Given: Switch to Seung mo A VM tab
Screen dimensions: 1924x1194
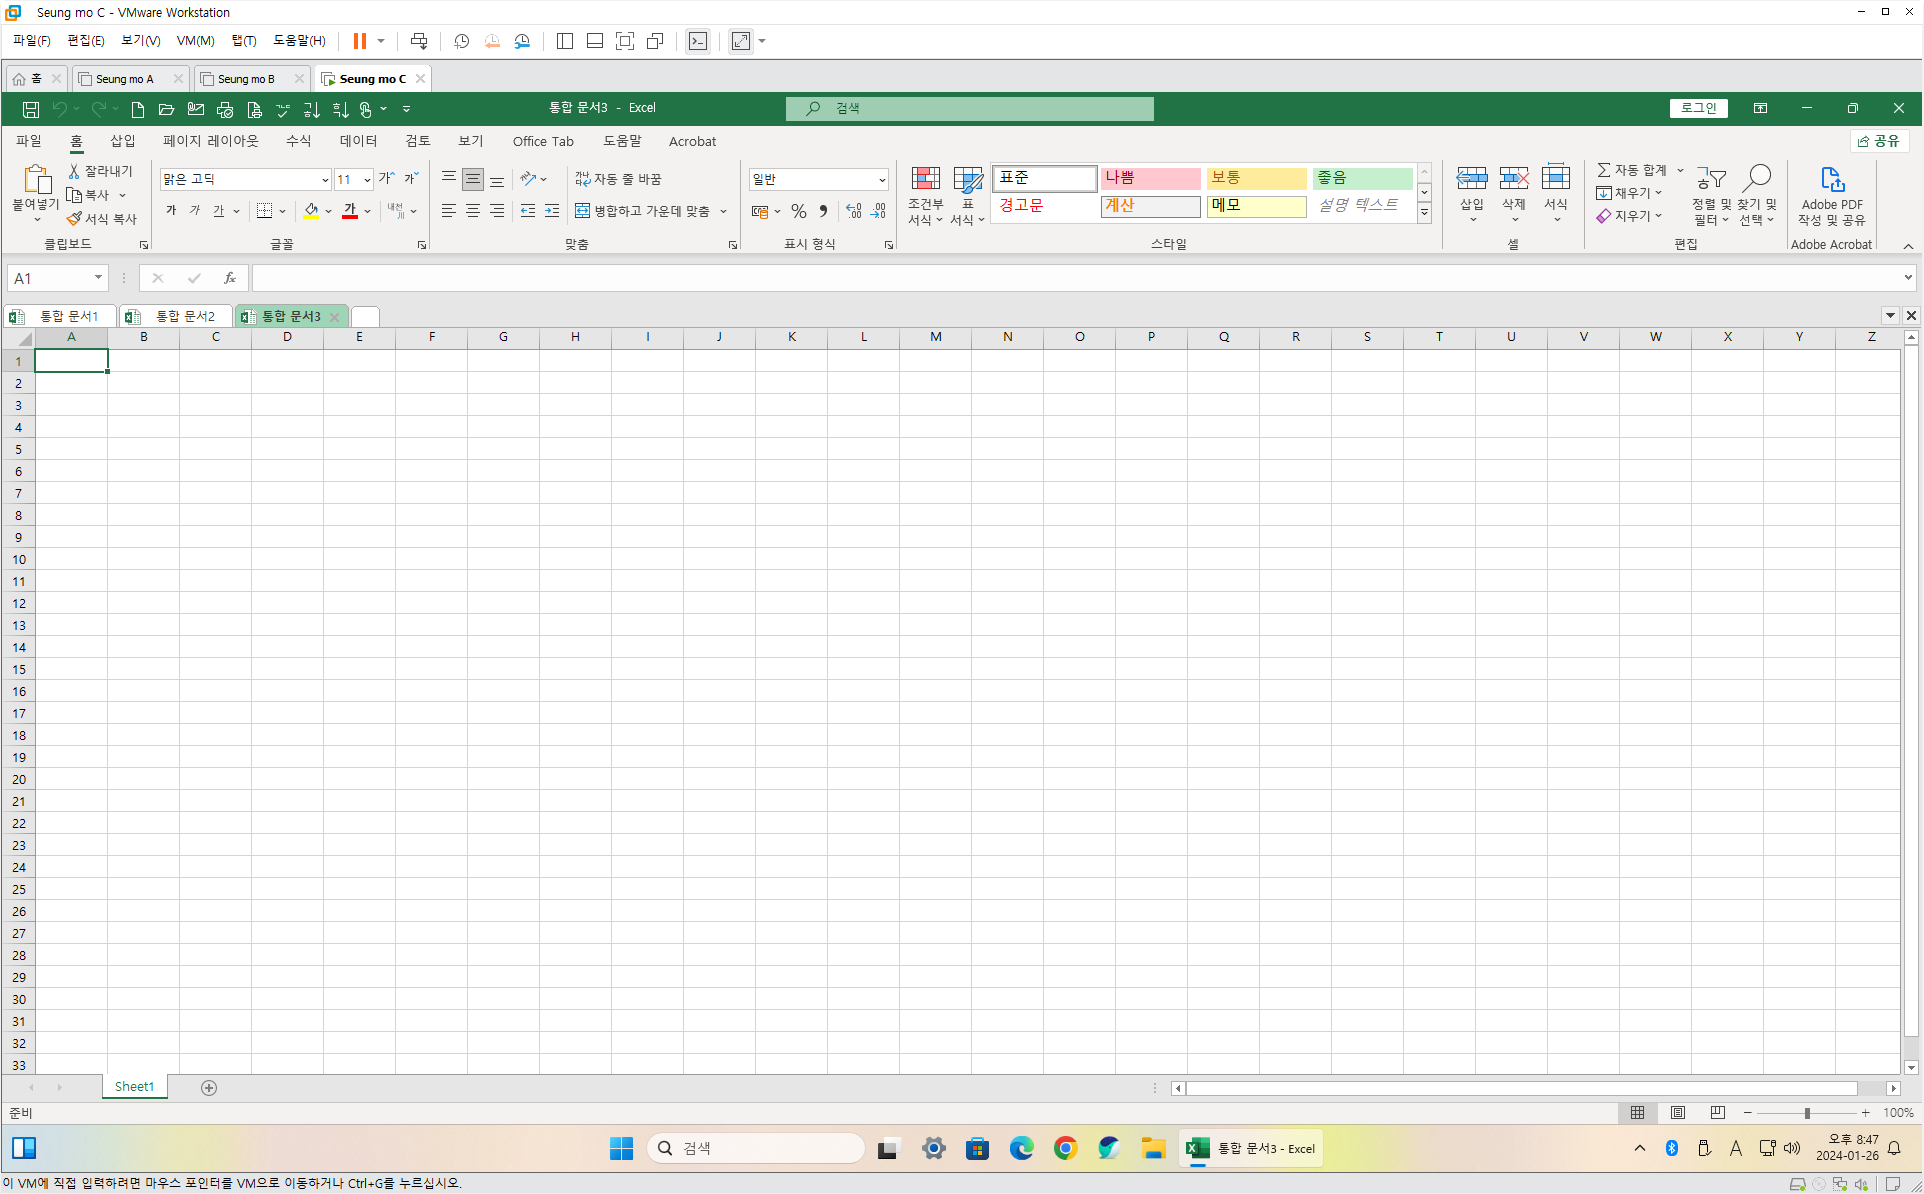Looking at the screenshot, I should [x=124, y=79].
